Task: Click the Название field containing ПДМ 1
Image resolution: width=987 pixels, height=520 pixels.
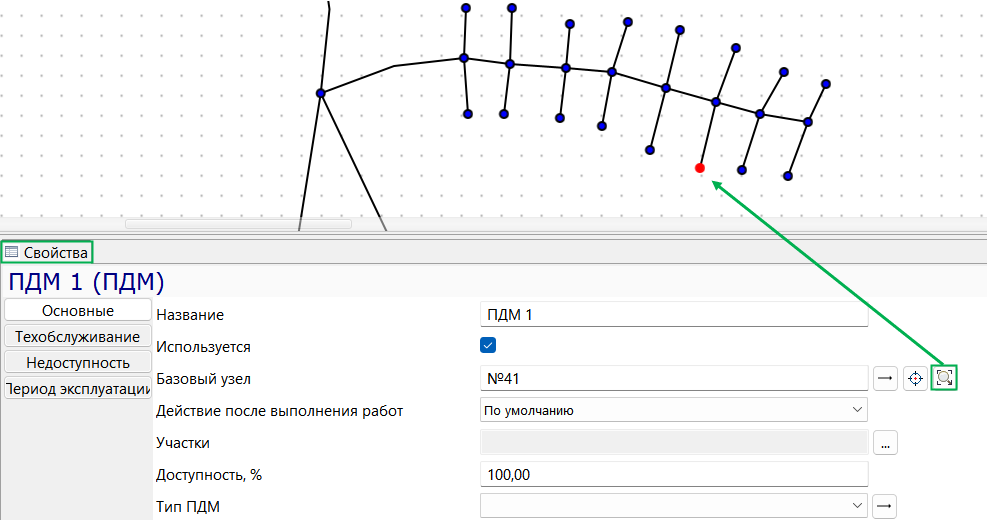Action: (x=674, y=314)
